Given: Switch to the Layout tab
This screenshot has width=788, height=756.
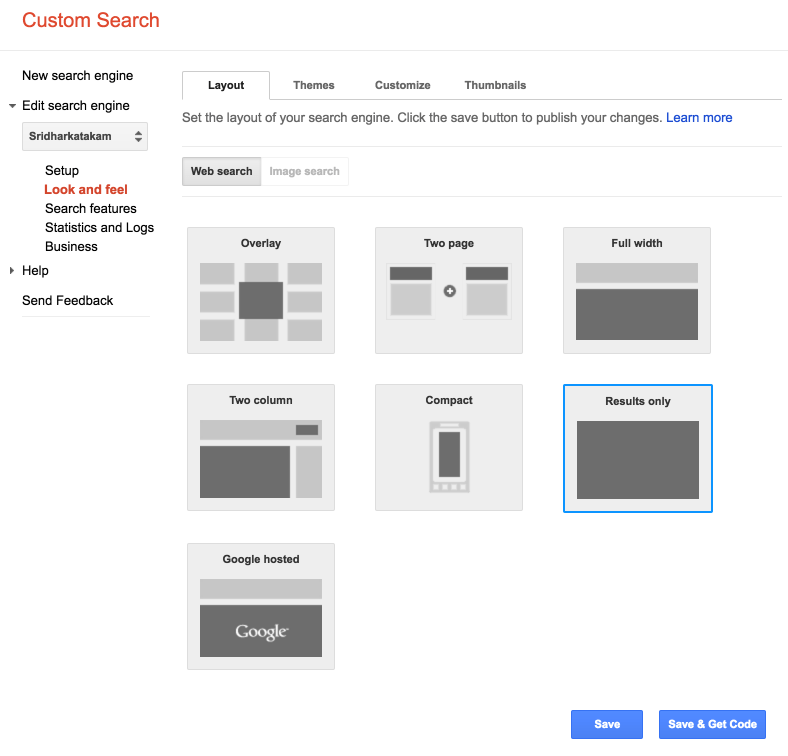Looking at the screenshot, I should tap(226, 85).
